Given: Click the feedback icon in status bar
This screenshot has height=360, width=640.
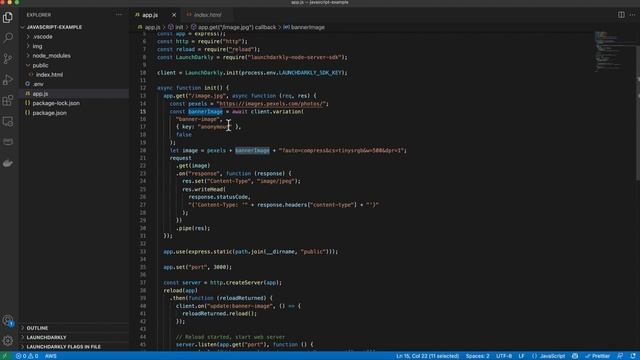Looking at the screenshot, I should point(620,356).
